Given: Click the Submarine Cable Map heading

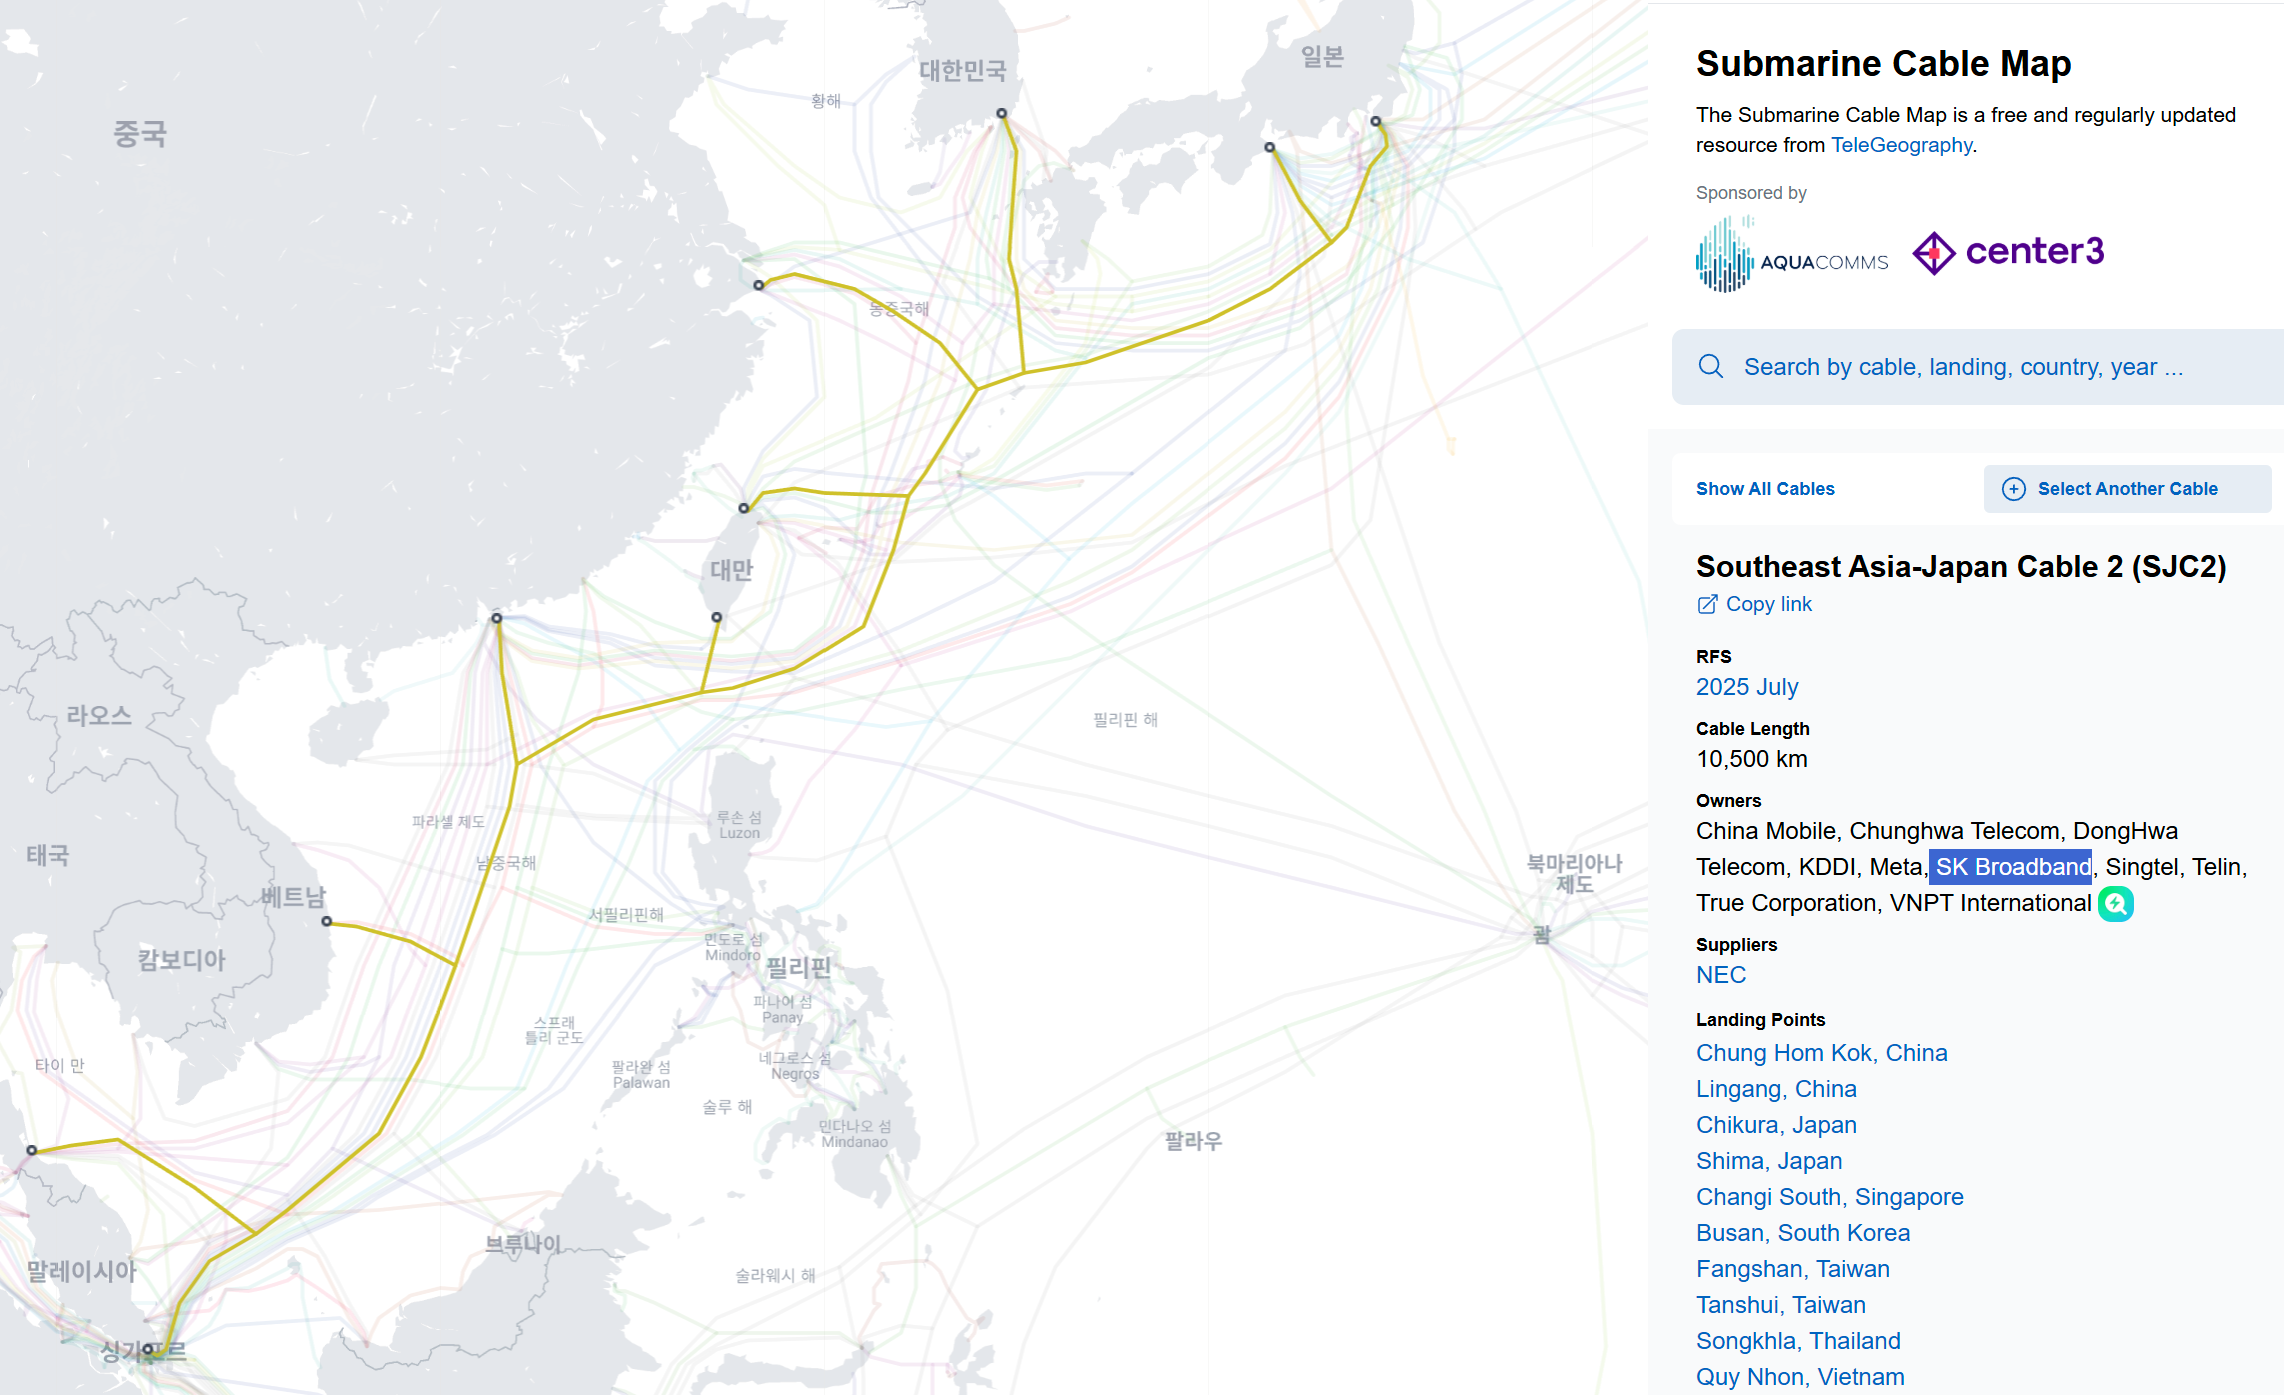Looking at the screenshot, I should pyautogui.click(x=1884, y=63).
